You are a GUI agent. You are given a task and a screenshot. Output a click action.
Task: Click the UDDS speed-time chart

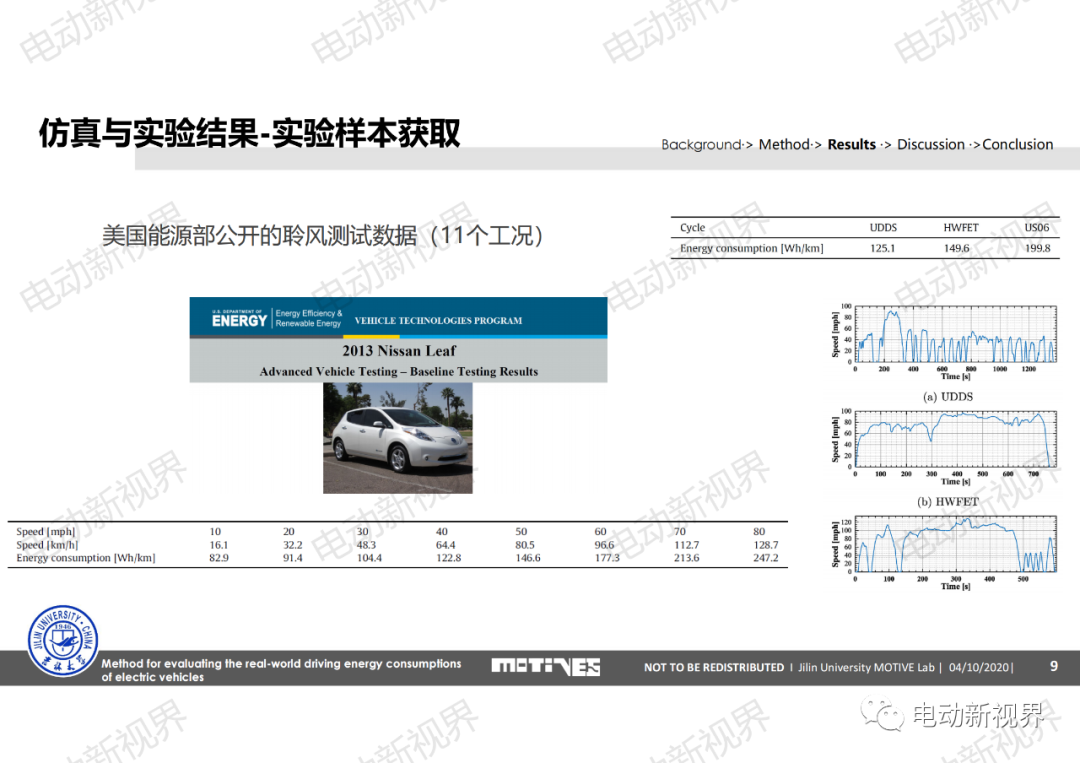click(x=944, y=342)
